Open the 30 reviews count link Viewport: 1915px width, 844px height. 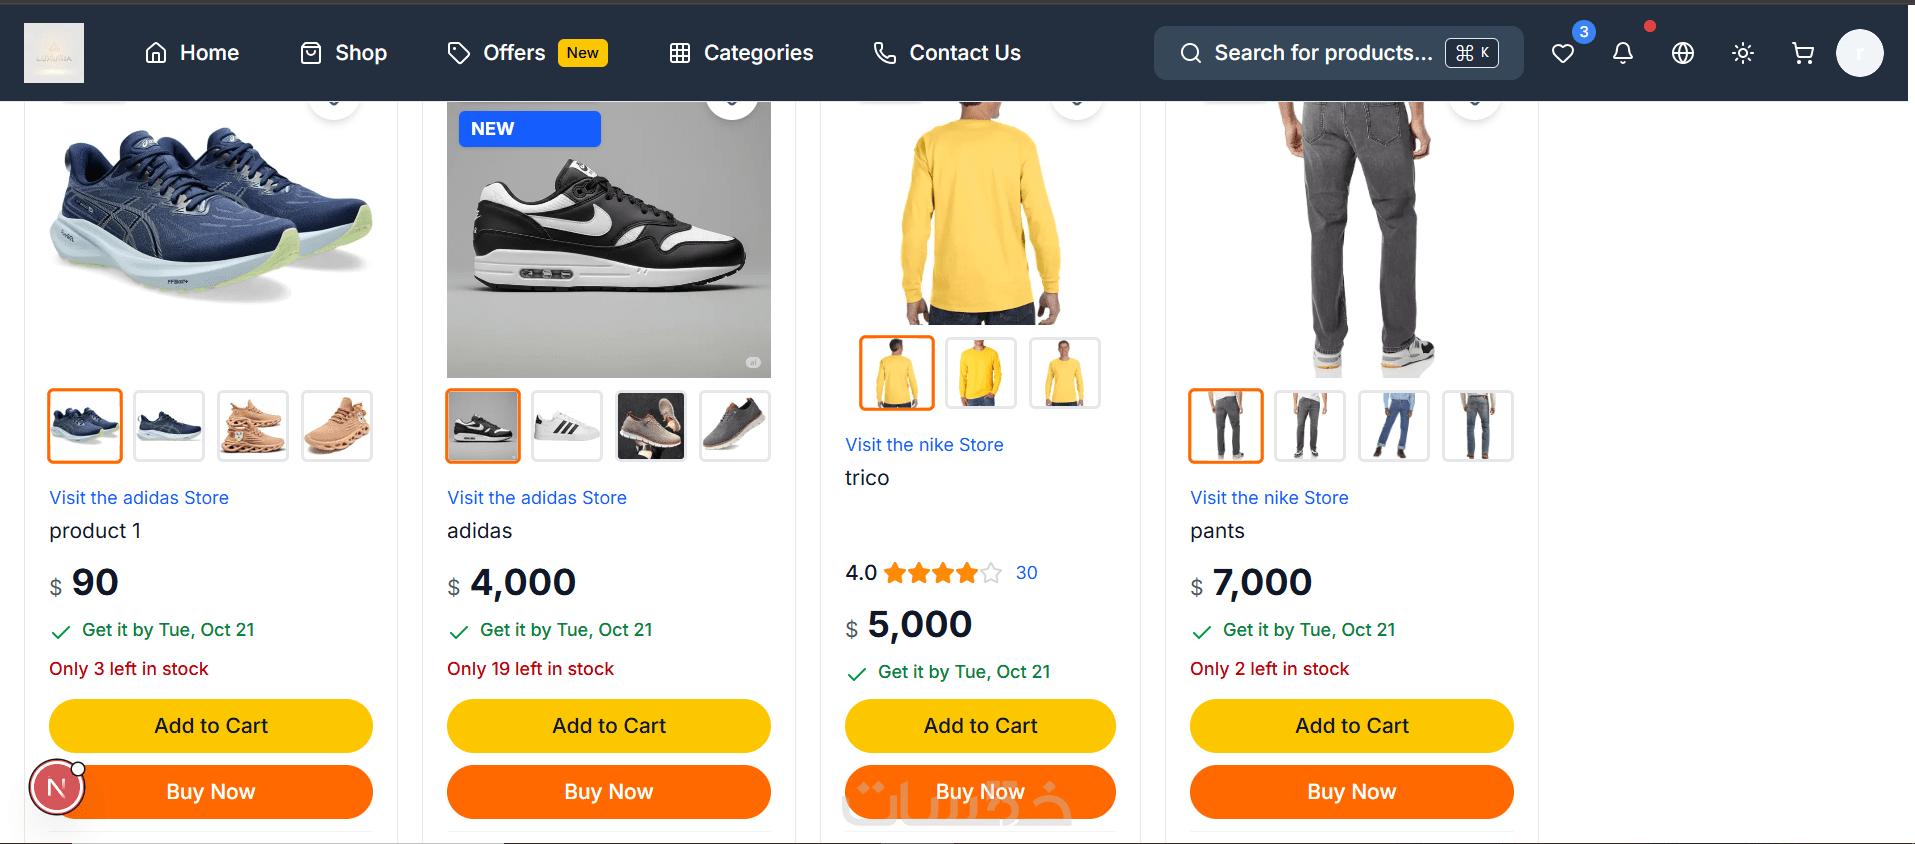pos(1026,573)
